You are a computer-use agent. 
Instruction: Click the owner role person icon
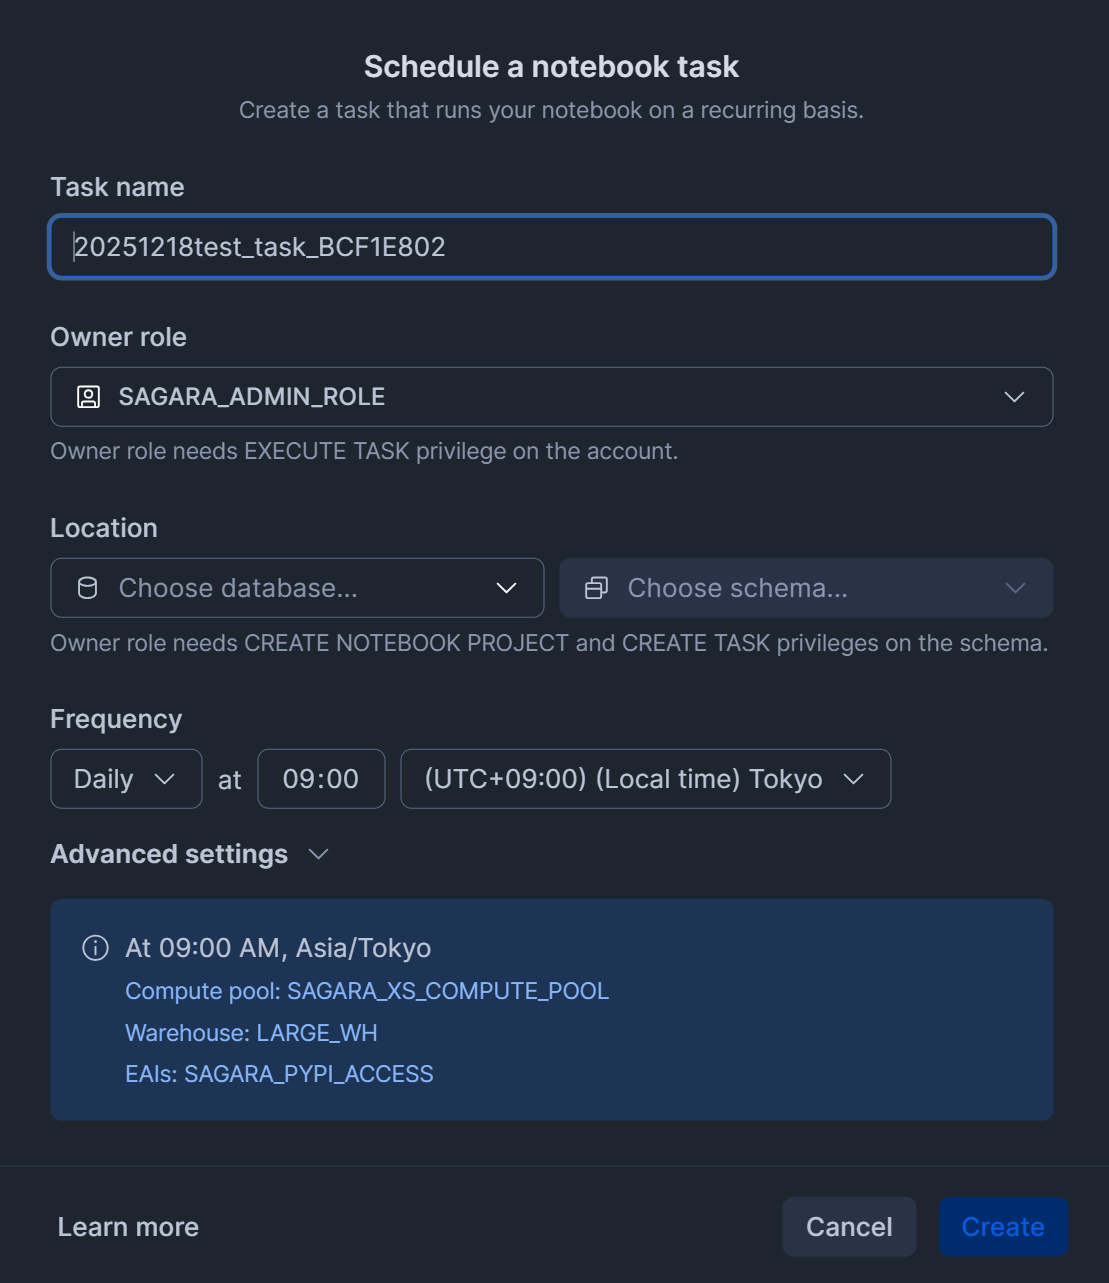point(88,397)
